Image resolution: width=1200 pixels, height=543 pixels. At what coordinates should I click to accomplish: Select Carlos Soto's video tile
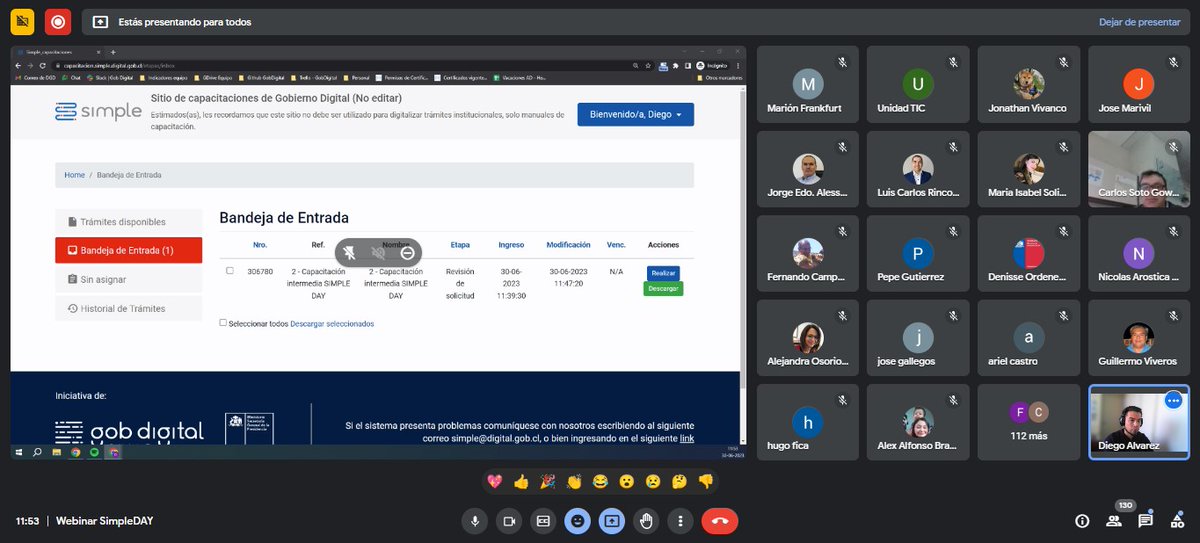coord(1138,169)
